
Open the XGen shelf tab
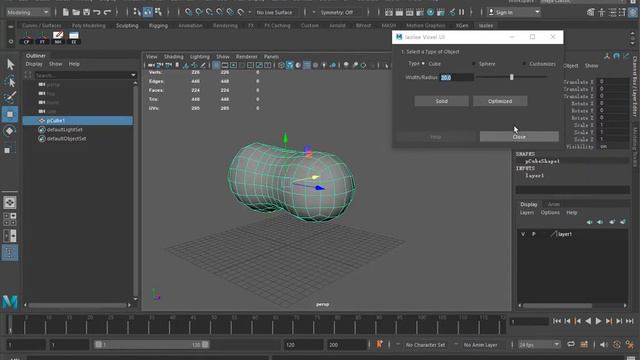click(462, 26)
